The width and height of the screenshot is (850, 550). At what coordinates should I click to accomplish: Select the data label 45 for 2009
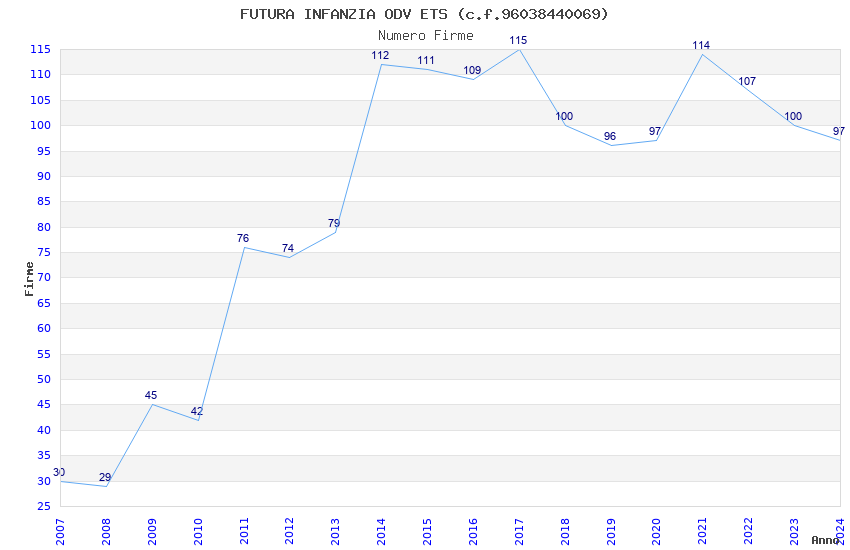point(151,395)
